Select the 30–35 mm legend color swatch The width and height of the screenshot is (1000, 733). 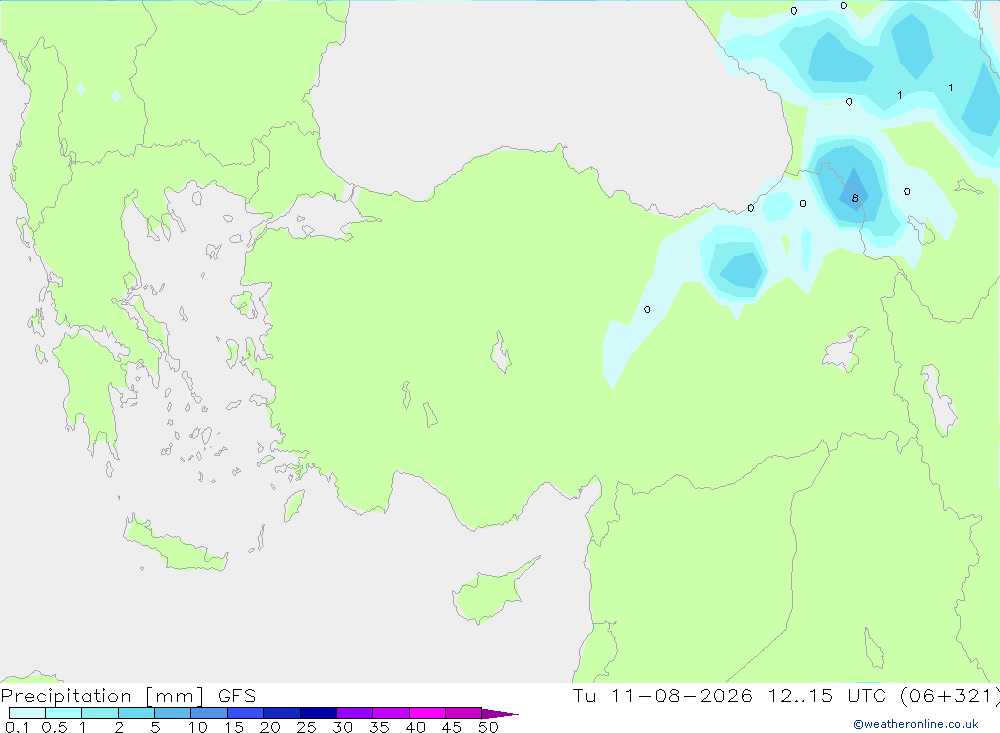pos(355,713)
